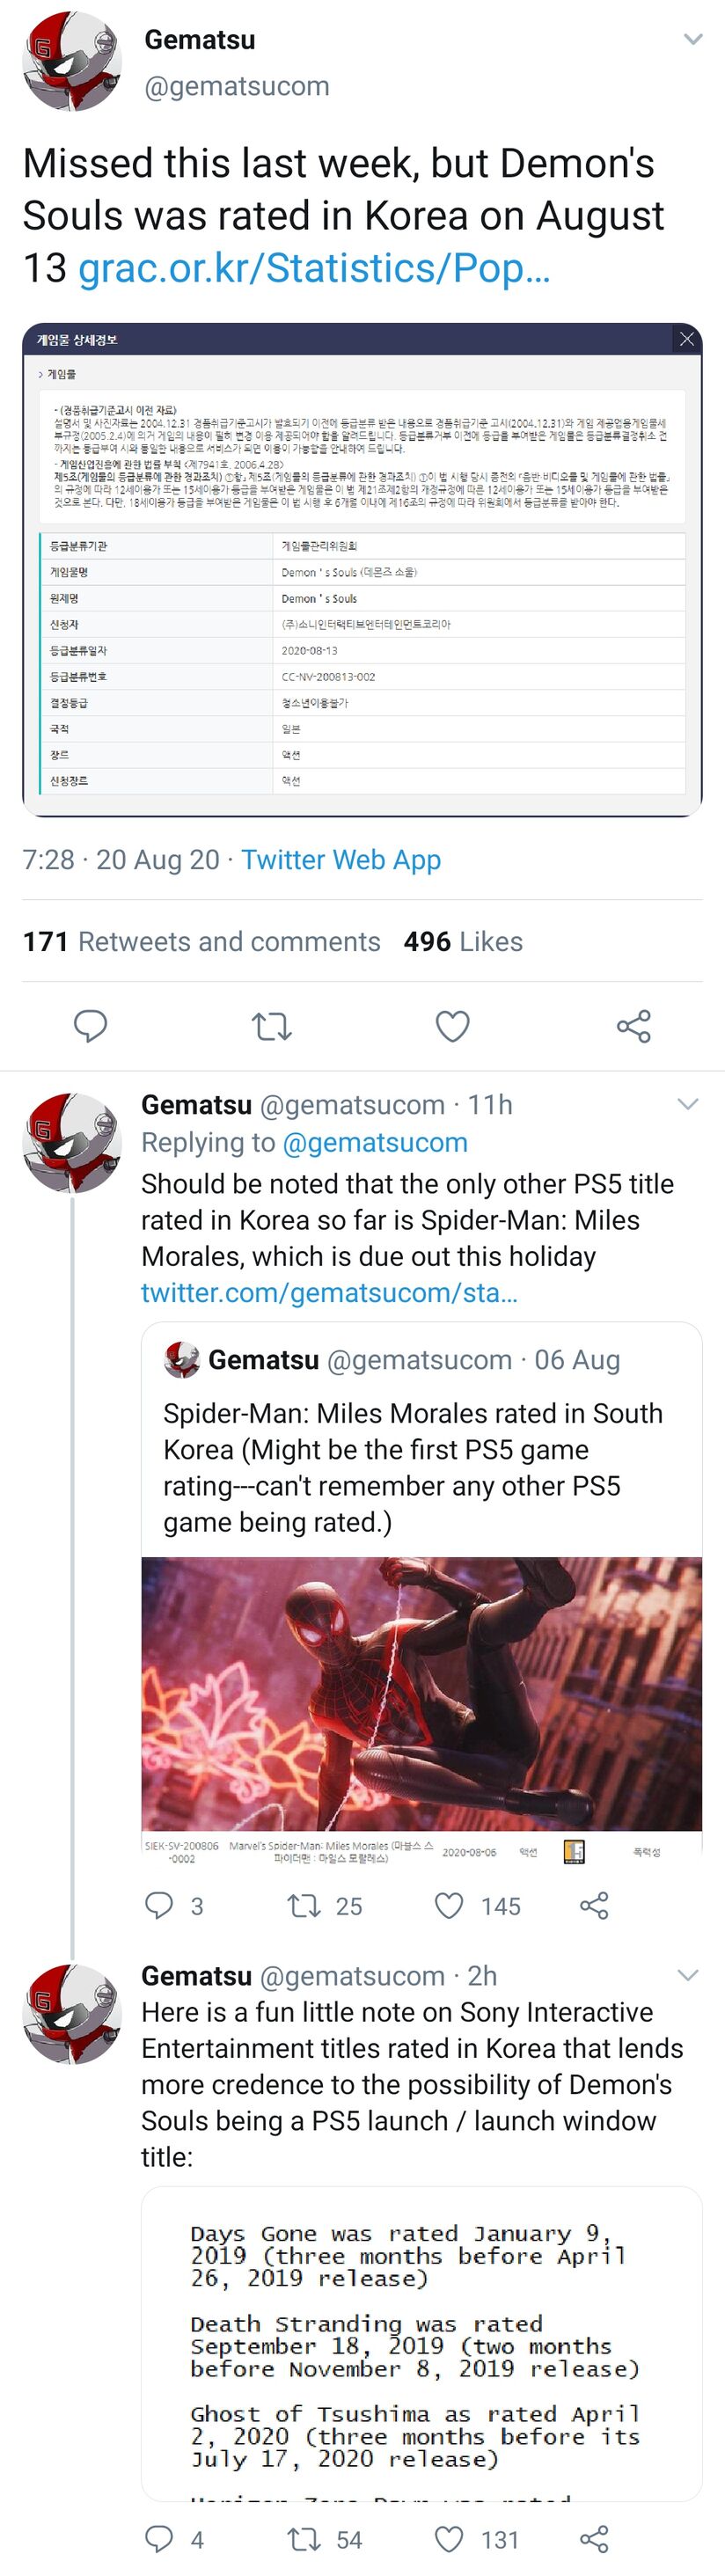Viewport: 725px width, 2576px height.
Task: Open the main tweet's options chevron
Action: (x=692, y=40)
